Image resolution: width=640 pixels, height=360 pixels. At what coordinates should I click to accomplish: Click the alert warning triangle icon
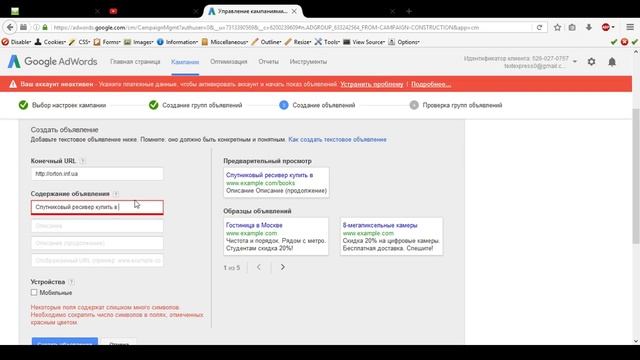(13, 84)
